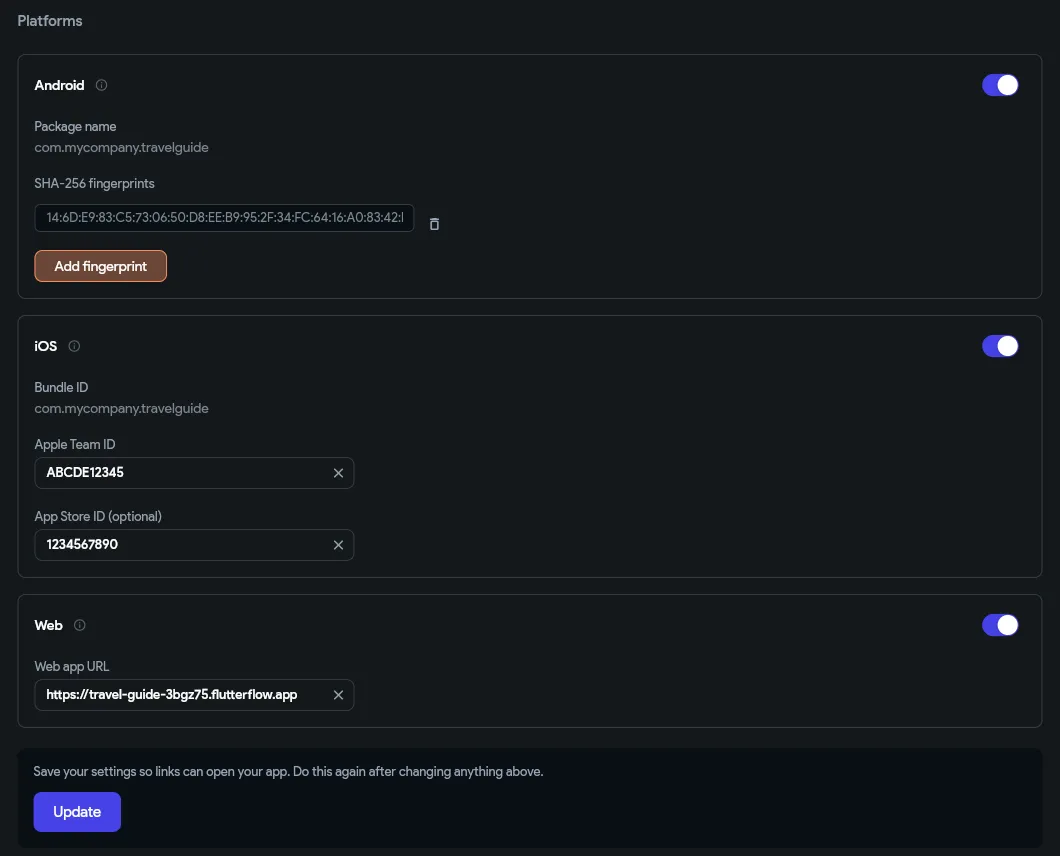This screenshot has width=1060, height=856.
Task: Click the Package name label
Action: coord(75,126)
